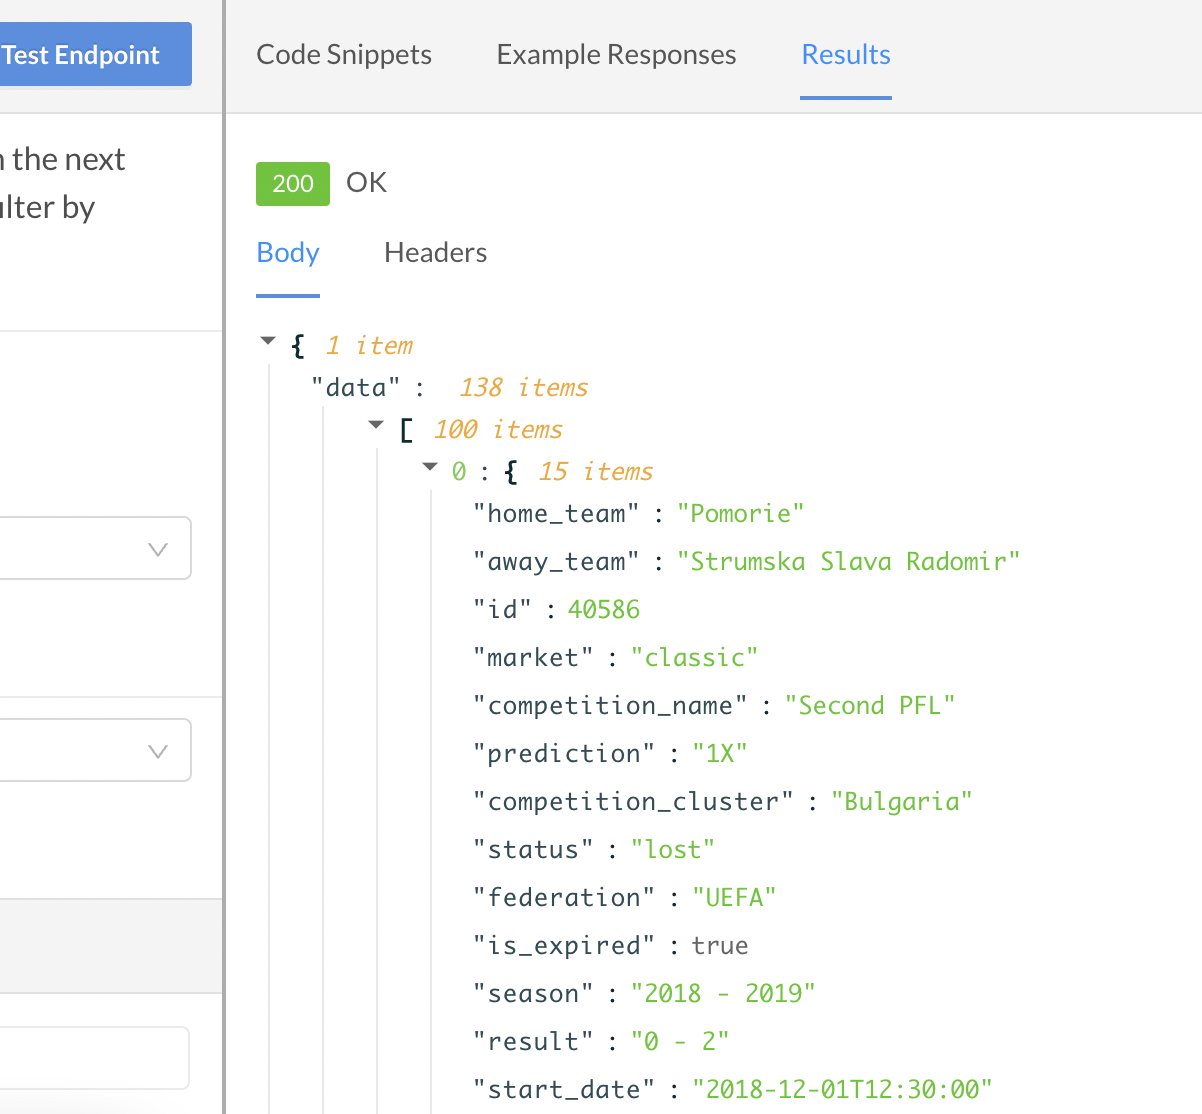The width and height of the screenshot is (1202, 1114).
Task: Click the id value 40586
Action: 604,610
